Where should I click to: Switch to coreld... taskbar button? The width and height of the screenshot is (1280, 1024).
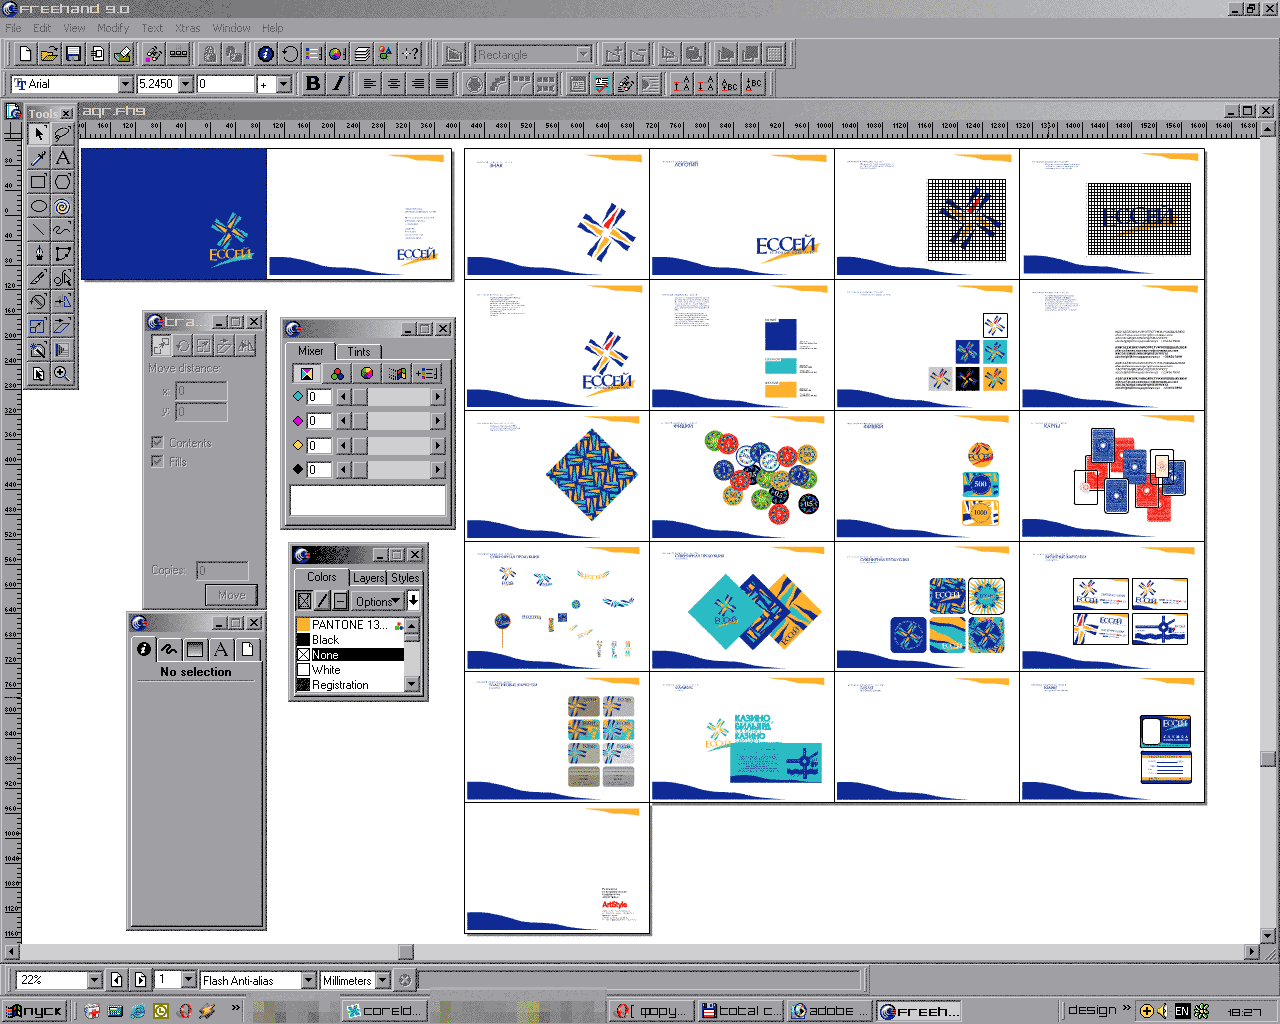click(x=384, y=1011)
